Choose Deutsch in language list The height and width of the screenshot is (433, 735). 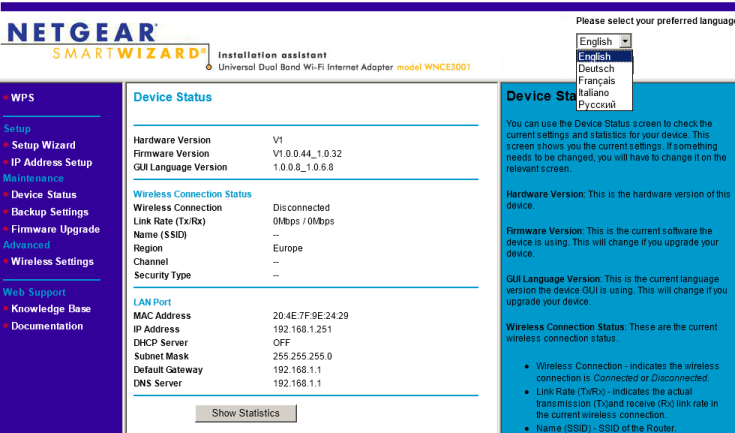click(604, 68)
